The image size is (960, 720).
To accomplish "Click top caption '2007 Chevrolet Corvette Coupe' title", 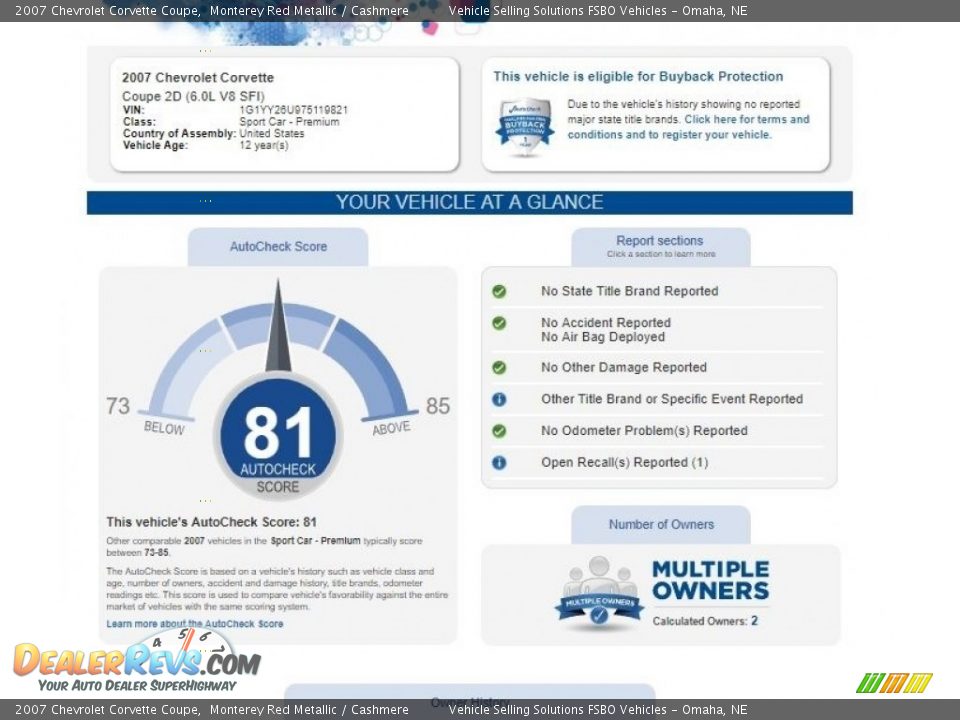I will [x=108, y=10].
